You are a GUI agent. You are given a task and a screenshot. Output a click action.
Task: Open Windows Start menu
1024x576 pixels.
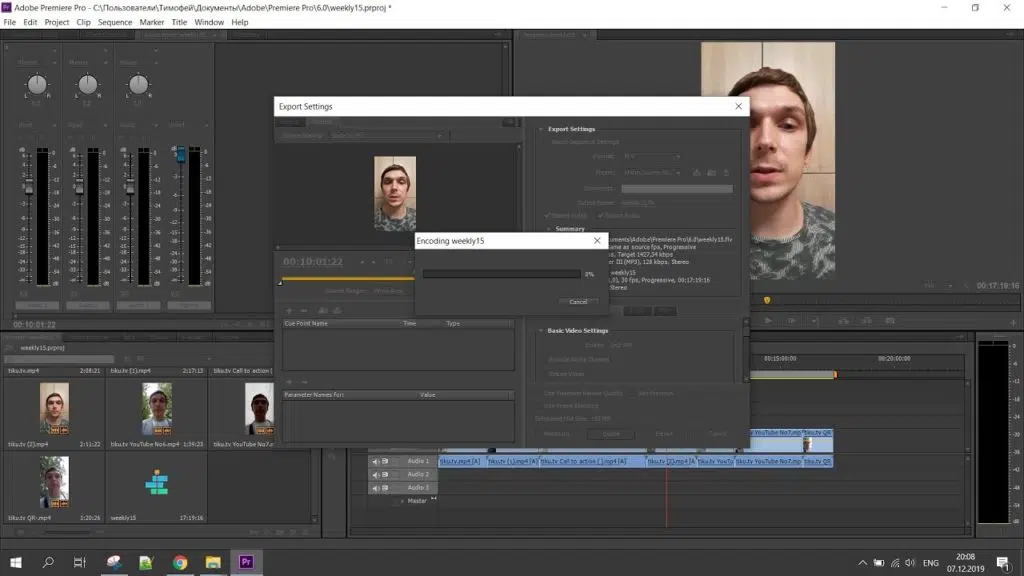(x=16, y=562)
